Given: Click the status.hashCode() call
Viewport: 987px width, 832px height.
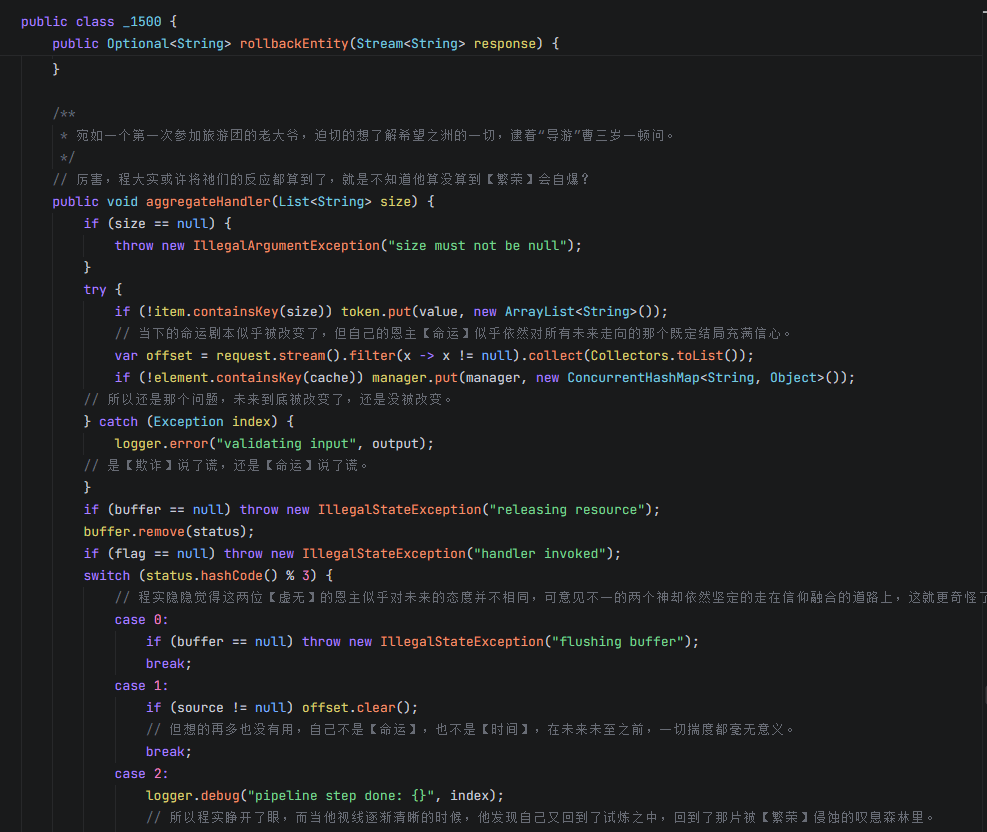Looking at the screenshot, I should click(x=212, y=576).
